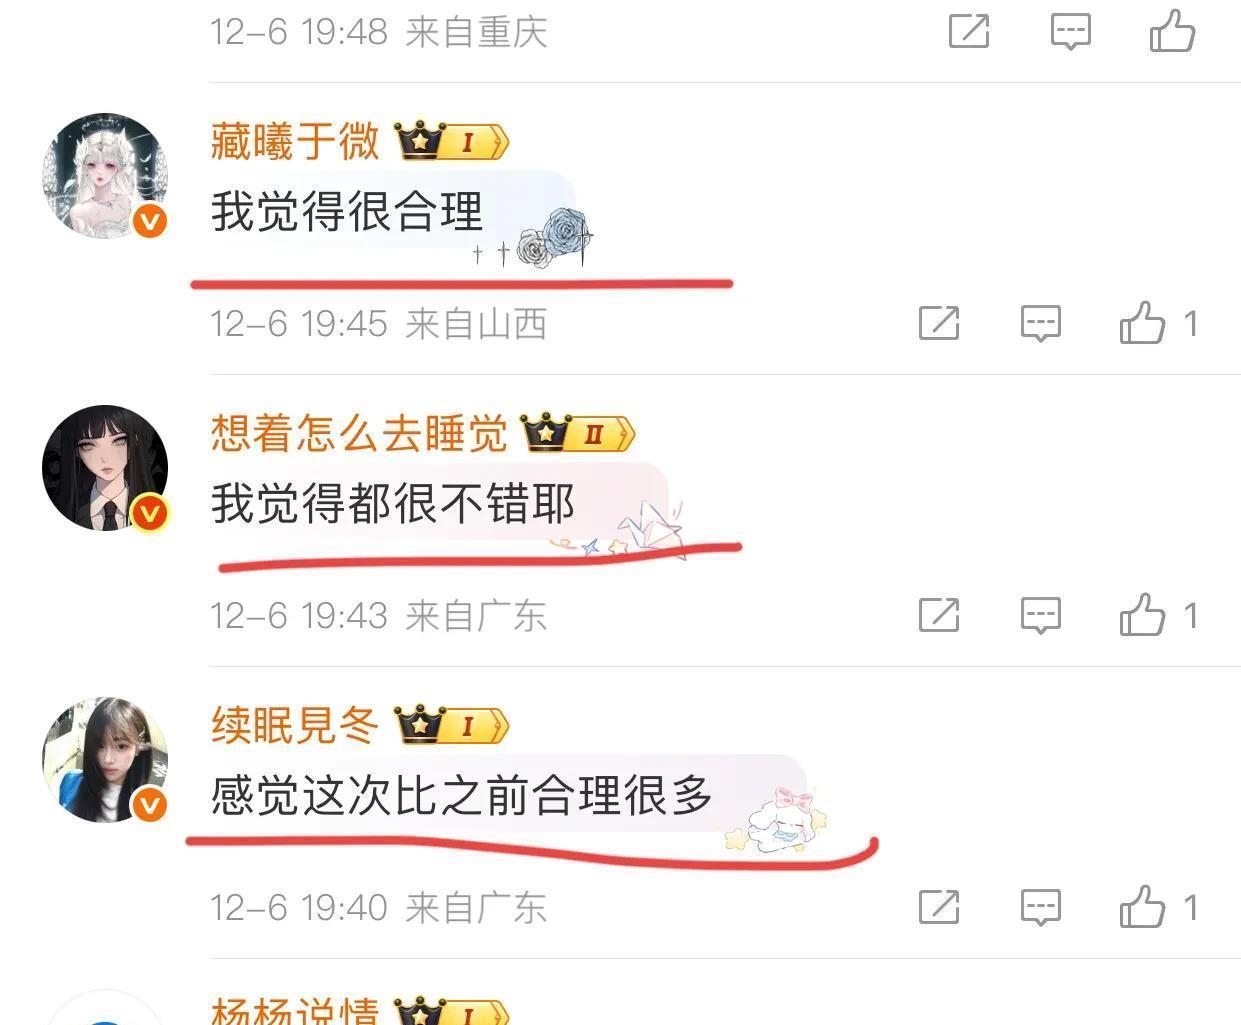View 续眠見冬's avatar photo
Viewport: 1241px width, 1025px height.
(105, 760)
